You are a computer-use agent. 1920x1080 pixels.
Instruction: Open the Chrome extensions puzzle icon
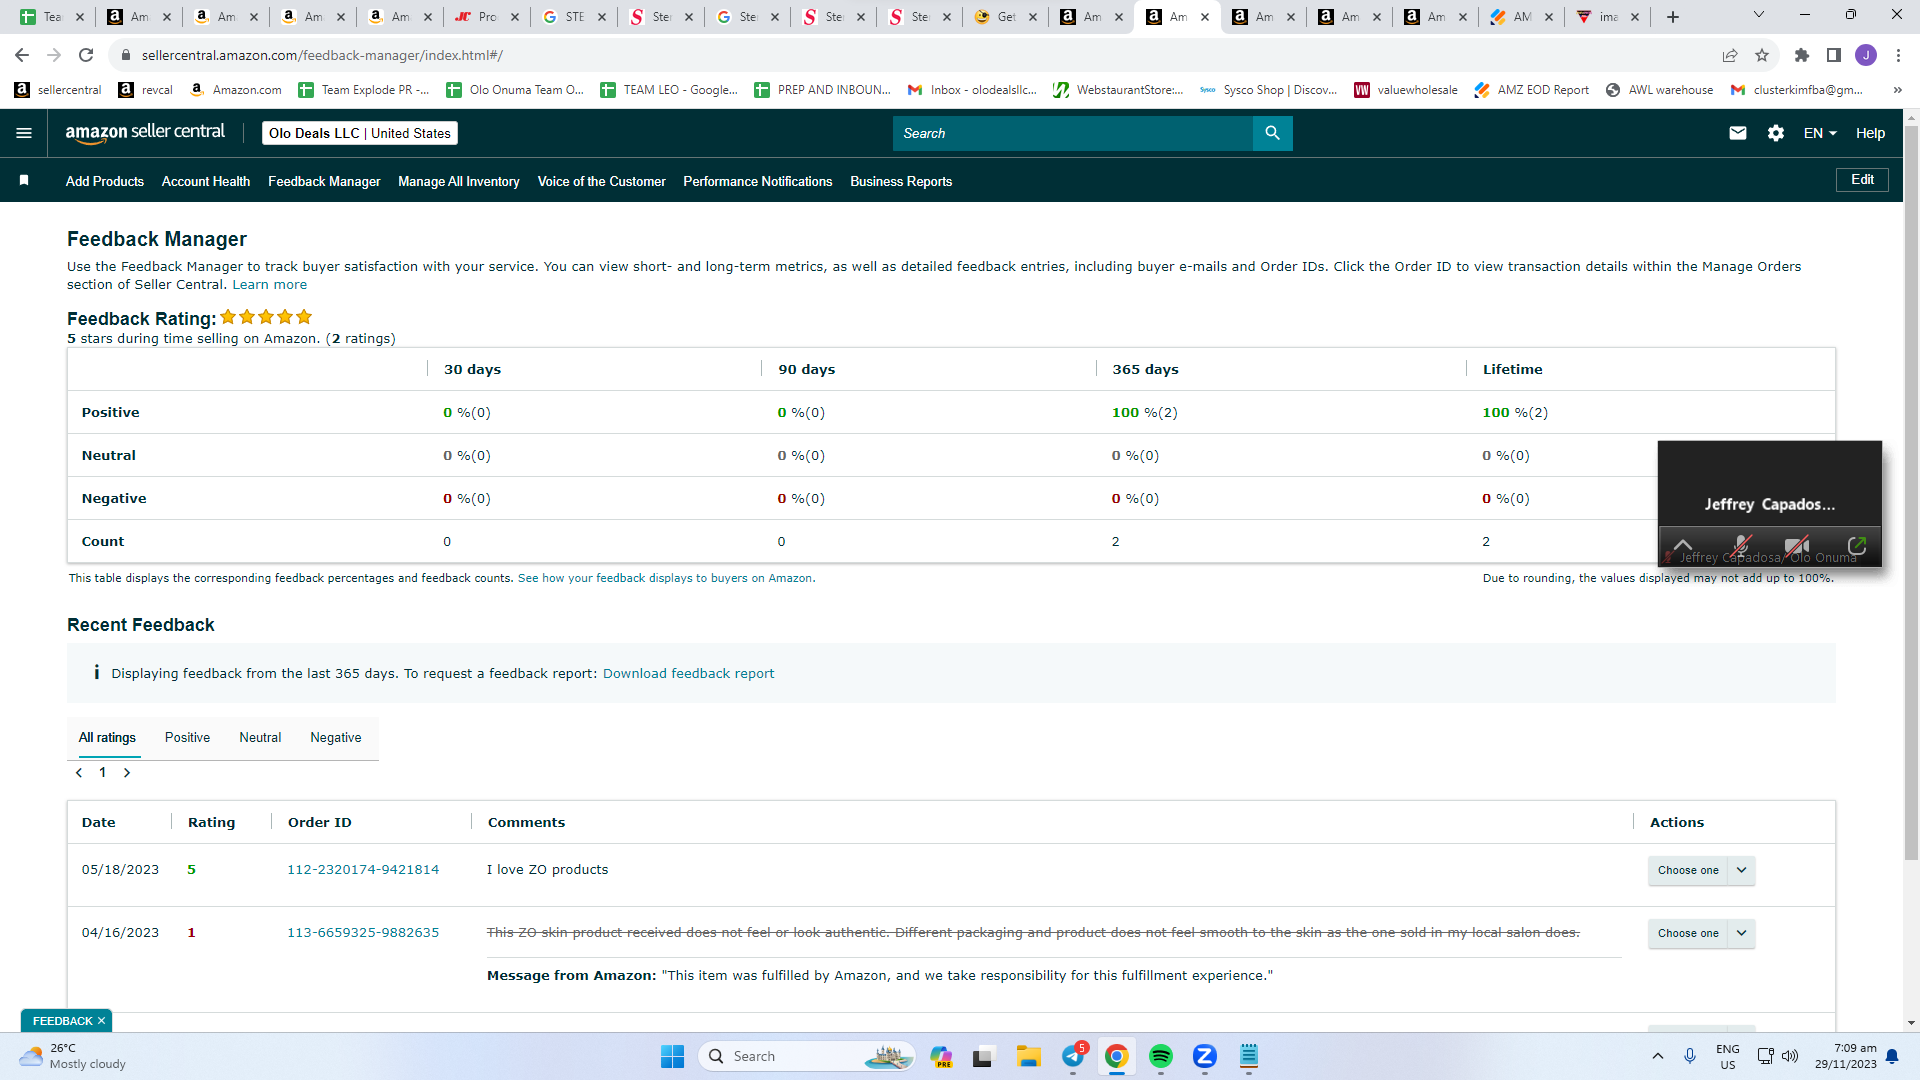pos(1802,55)
